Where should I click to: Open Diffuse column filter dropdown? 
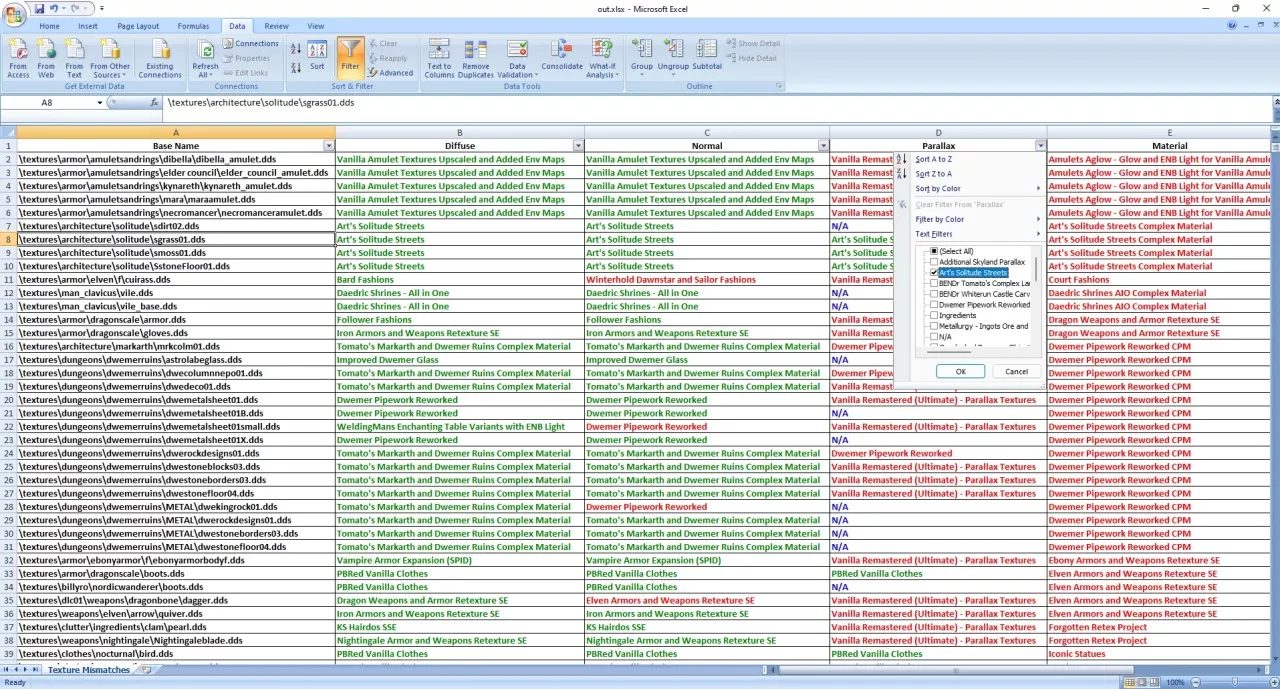coord(578,146)
